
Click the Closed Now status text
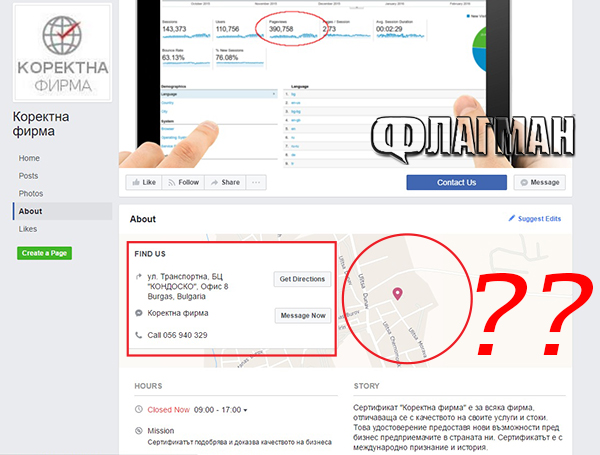[x=168, y=410]
